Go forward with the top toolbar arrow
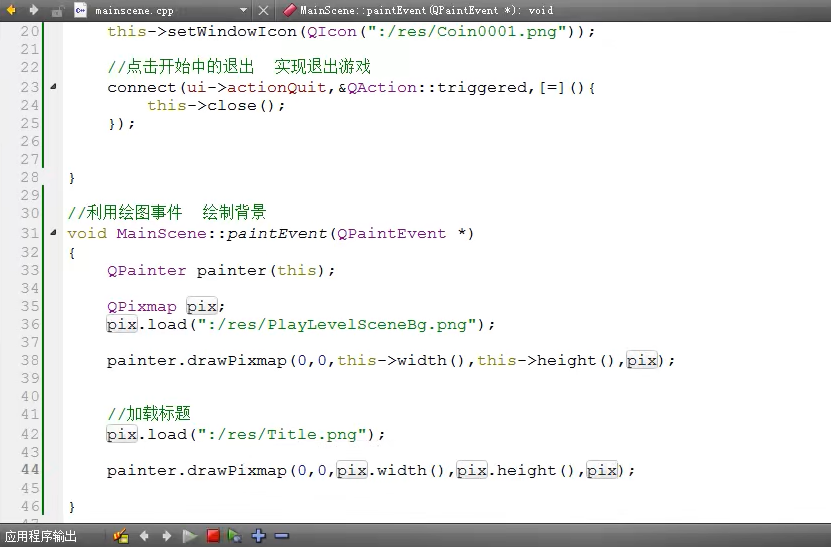 [x=33, y=10]
